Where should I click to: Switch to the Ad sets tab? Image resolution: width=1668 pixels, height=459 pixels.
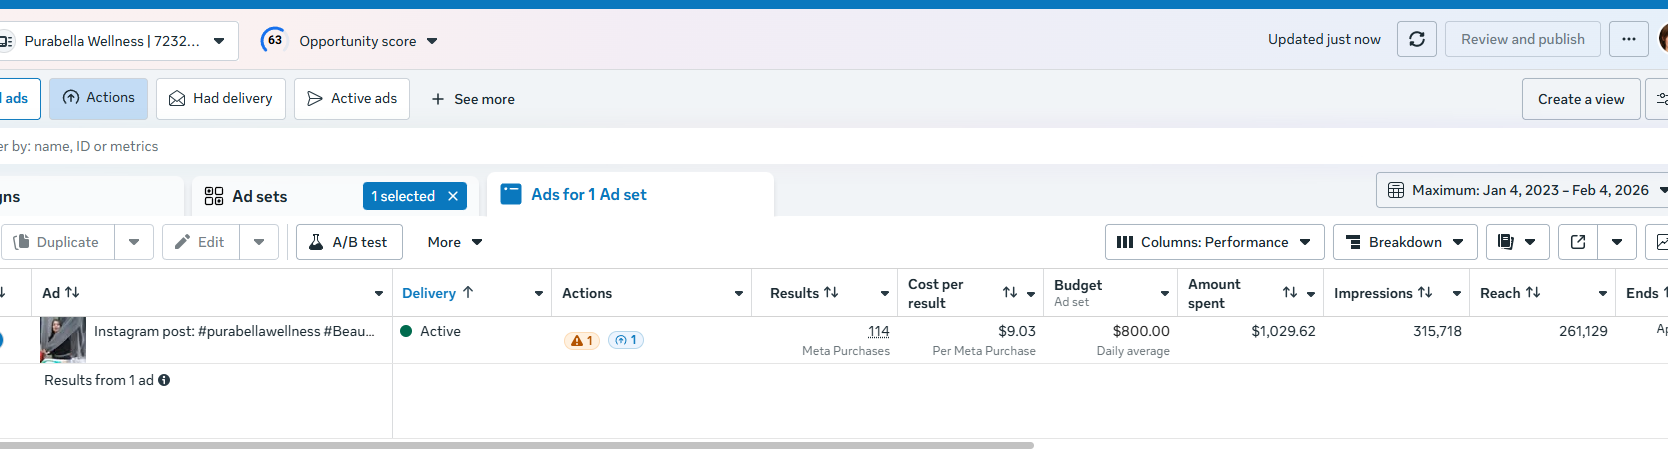tap(259, 197)
